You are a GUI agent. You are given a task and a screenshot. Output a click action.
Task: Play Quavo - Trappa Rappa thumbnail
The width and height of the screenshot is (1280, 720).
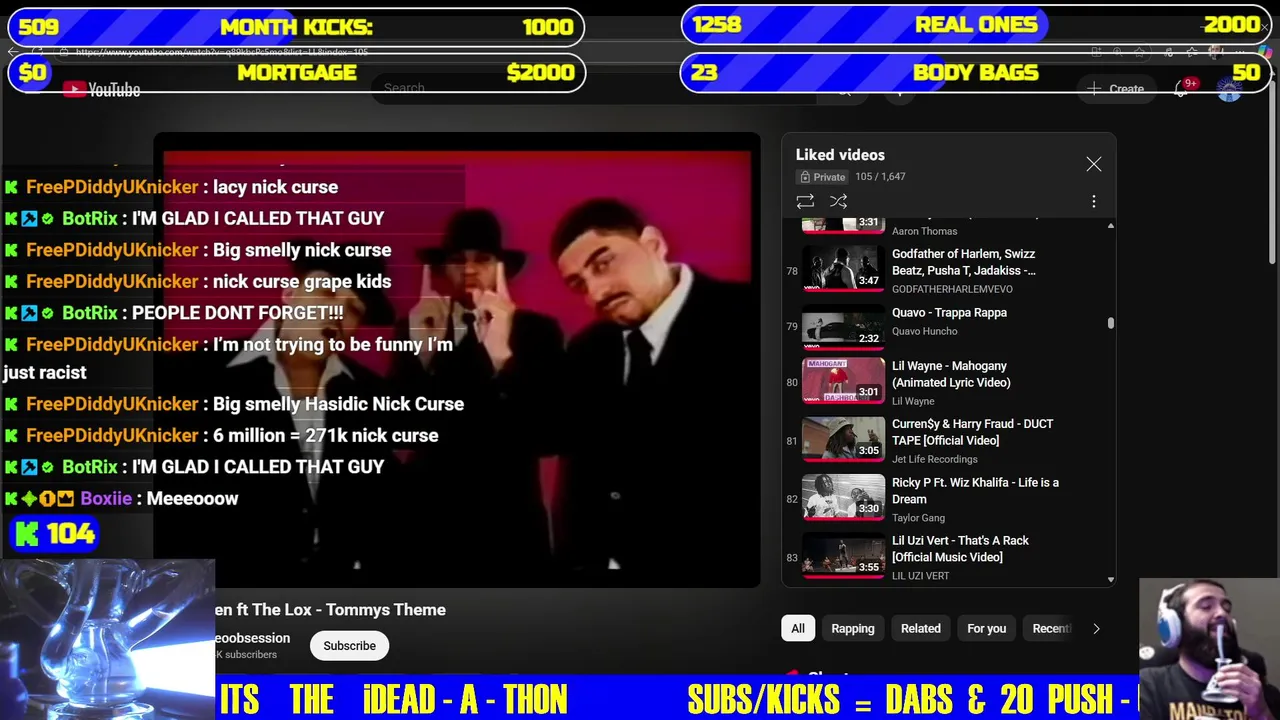(x=843, y=326)
